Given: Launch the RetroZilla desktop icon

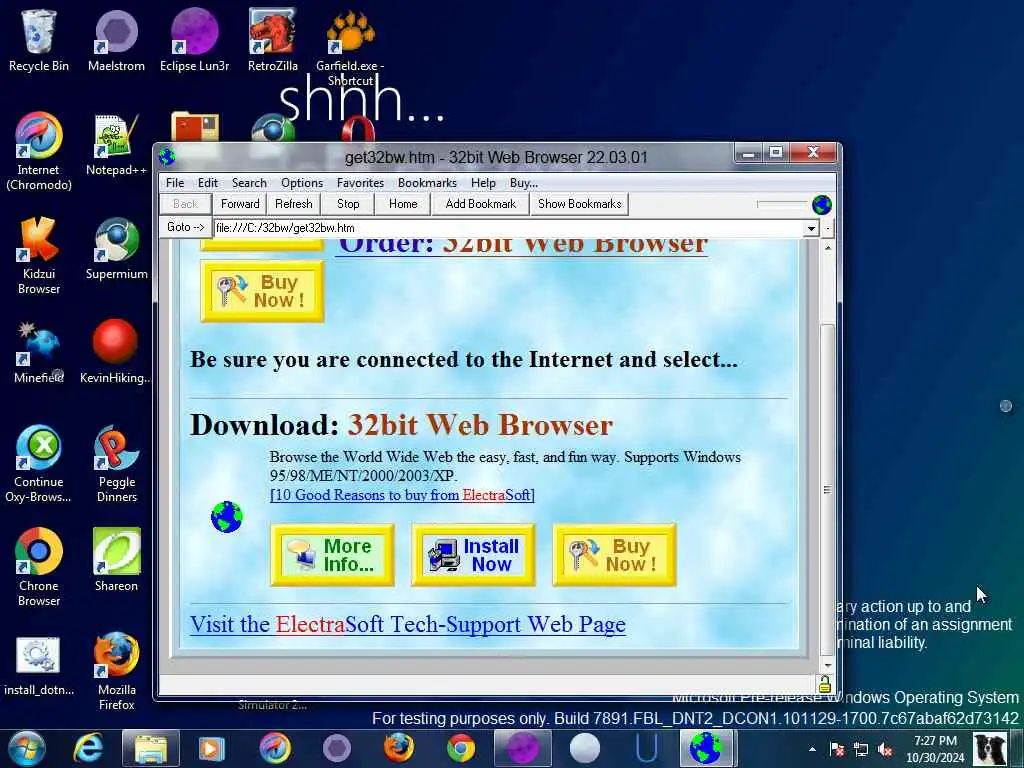Looking at the screenshot, I should pyautogui.click(x=272, y=40).
